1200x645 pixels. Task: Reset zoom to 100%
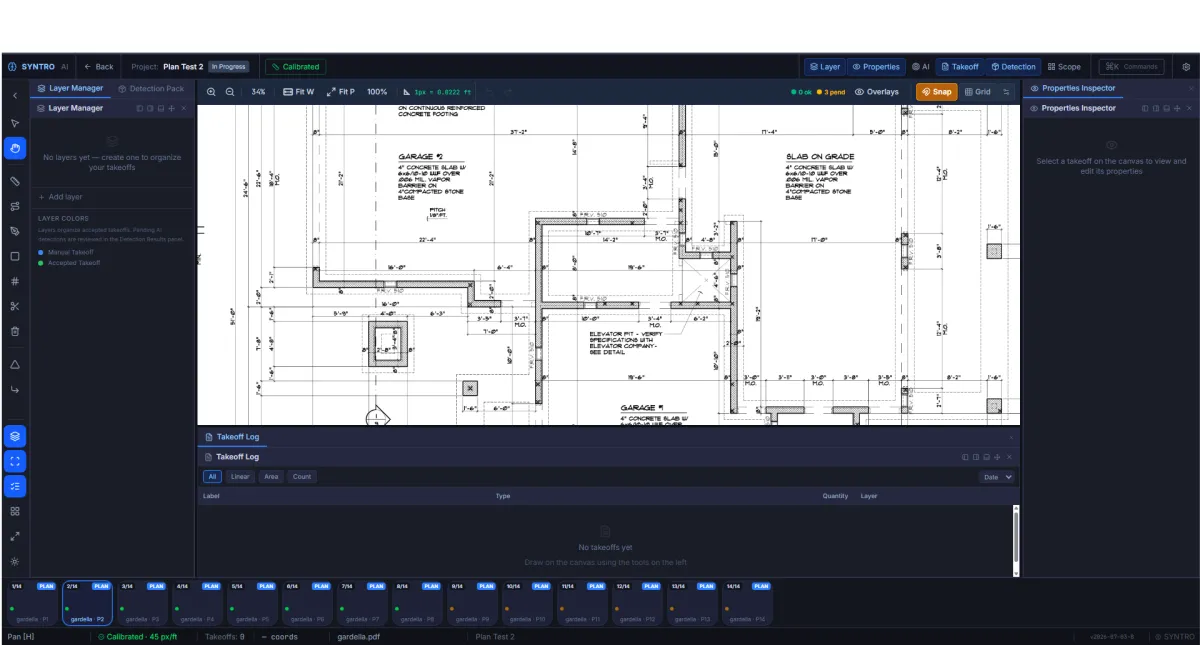(377, 92)
